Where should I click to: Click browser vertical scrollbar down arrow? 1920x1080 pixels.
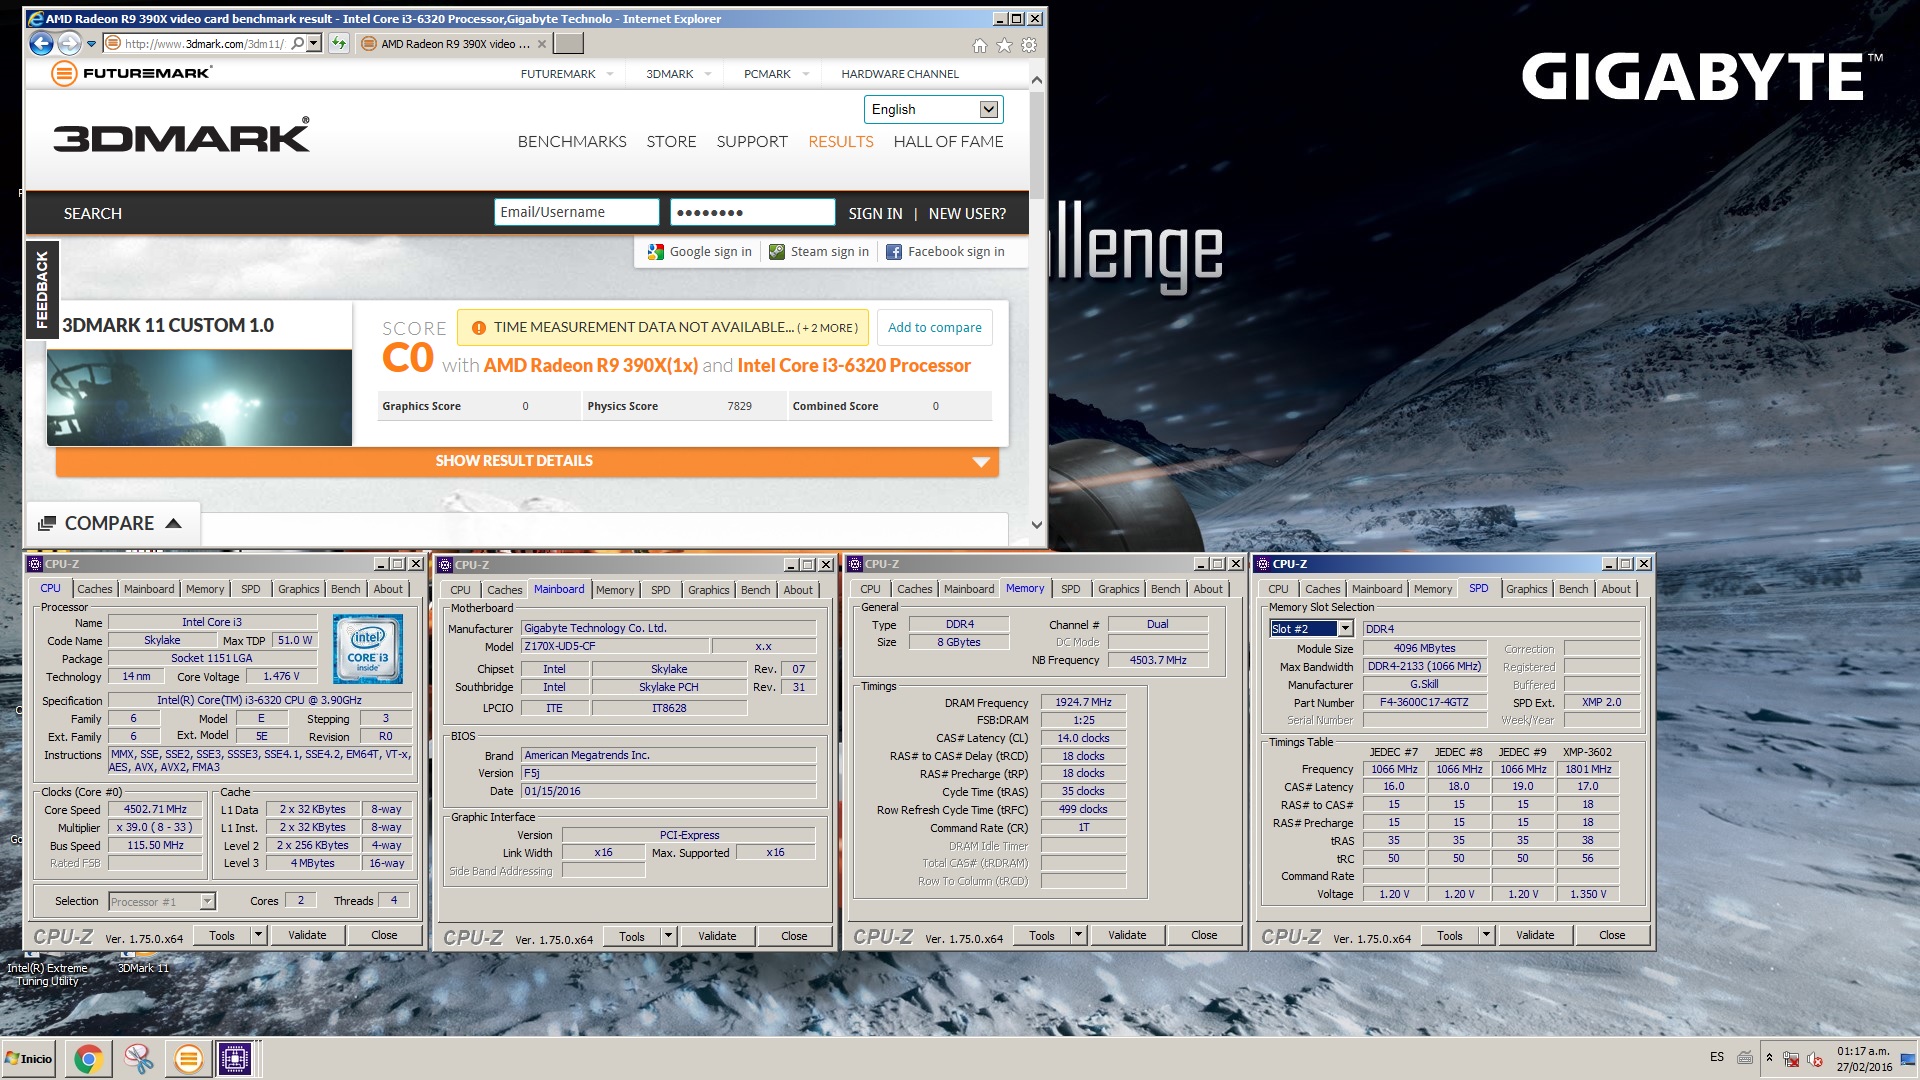pos(1037,525)
